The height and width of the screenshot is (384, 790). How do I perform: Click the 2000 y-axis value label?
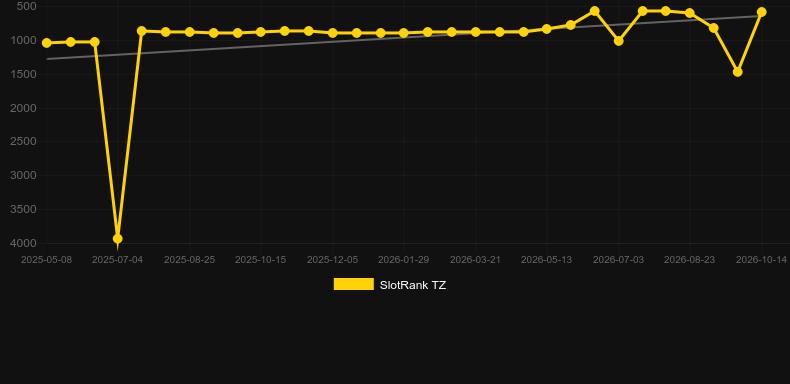(x=24, y=108)
